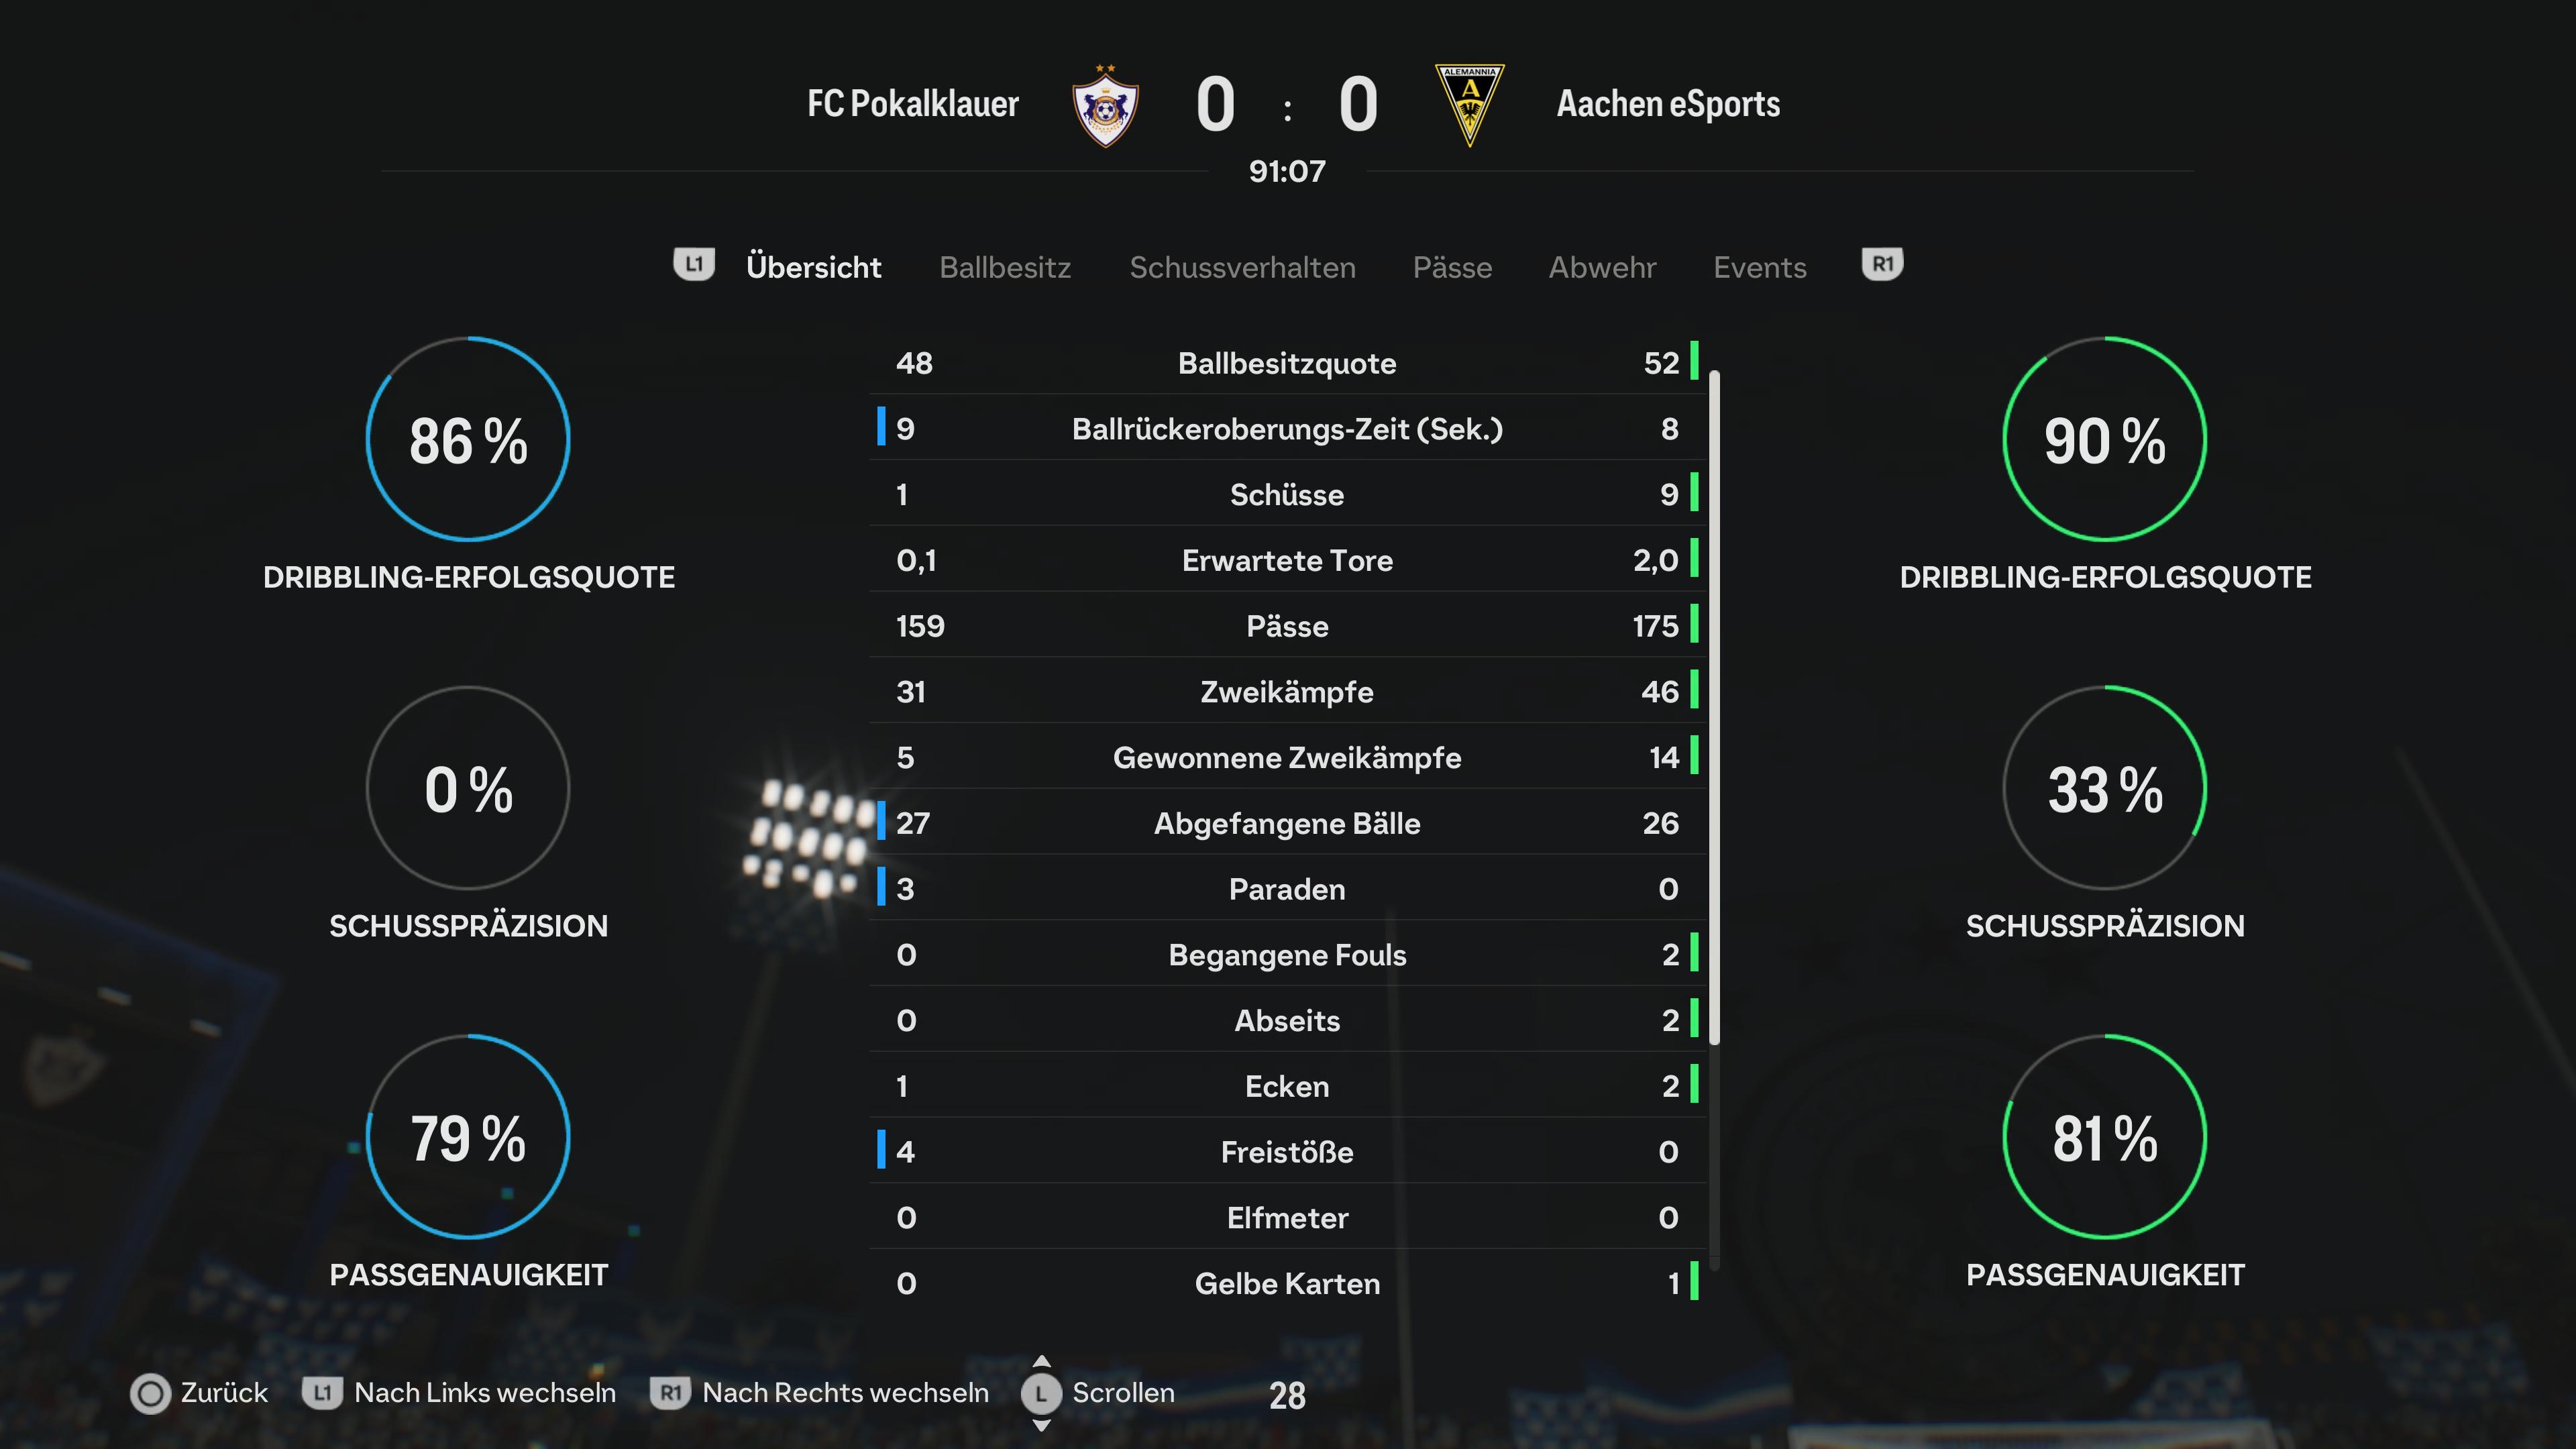Switch to the Schussverhalten tab
The height and width of the screenshot is (1449, 2576).
(x=1242, y=267)
